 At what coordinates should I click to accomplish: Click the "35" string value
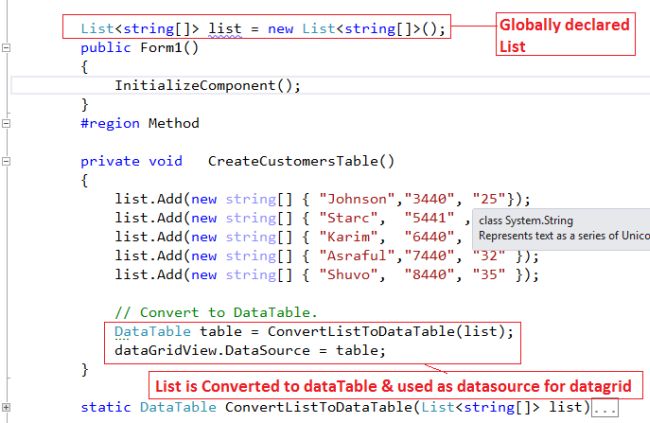[489, 275]
